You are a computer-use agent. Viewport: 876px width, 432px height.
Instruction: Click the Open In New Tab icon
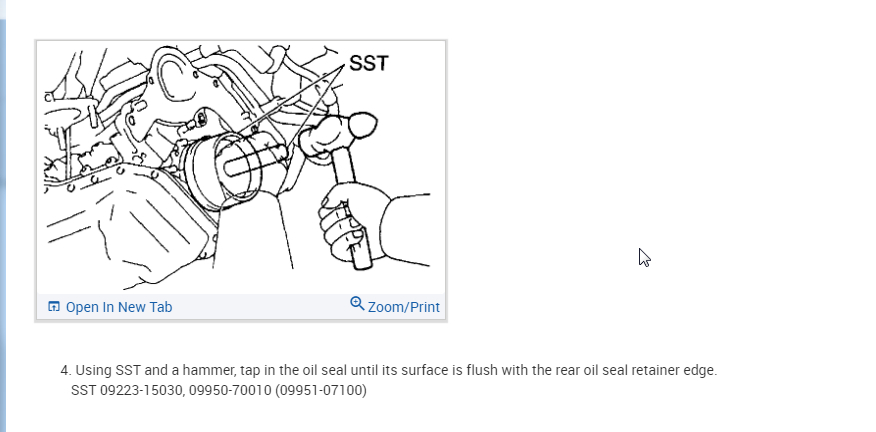coord(54,306)
